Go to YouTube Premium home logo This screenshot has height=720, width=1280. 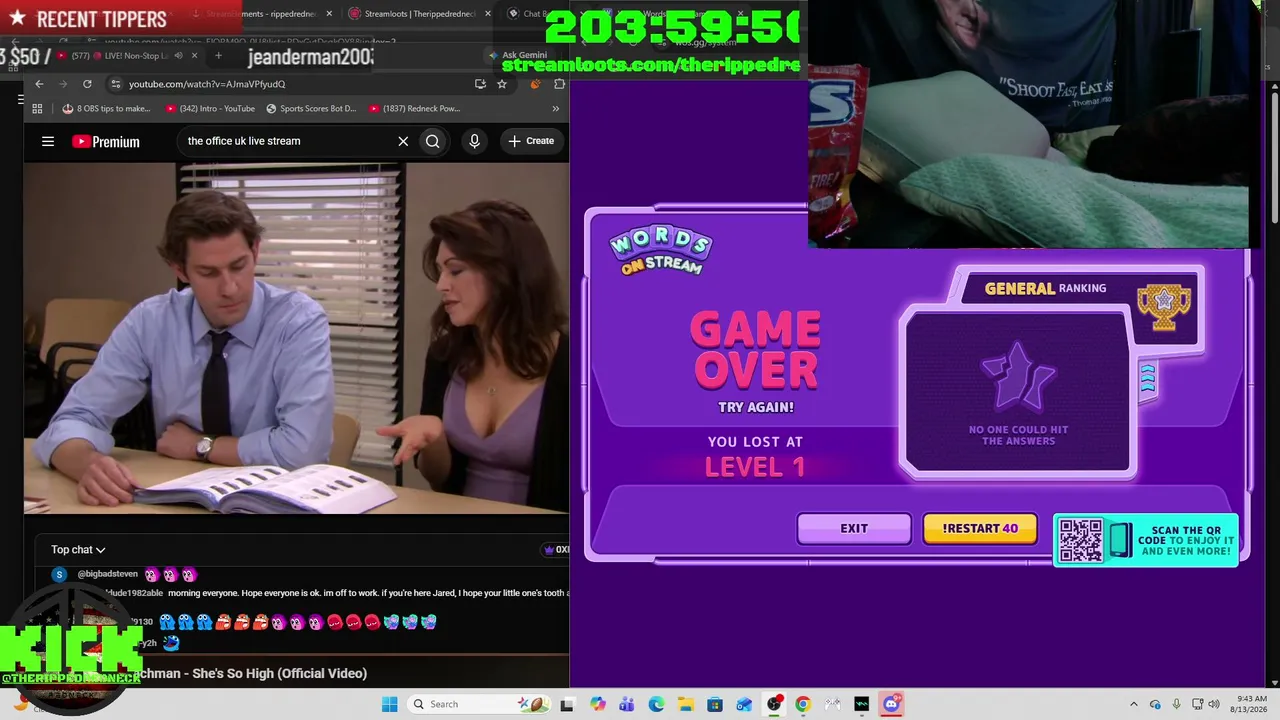106,141
